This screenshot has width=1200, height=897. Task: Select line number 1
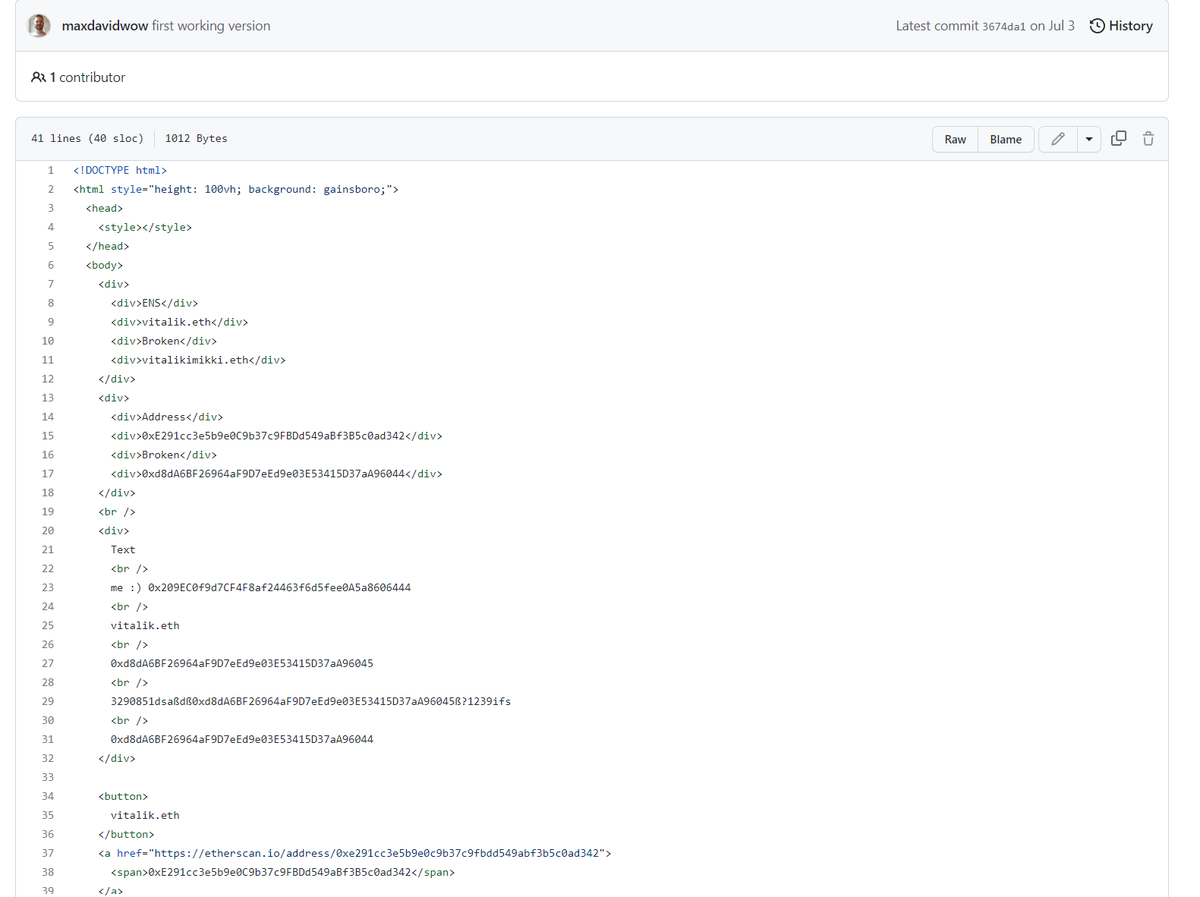(50, 170)
